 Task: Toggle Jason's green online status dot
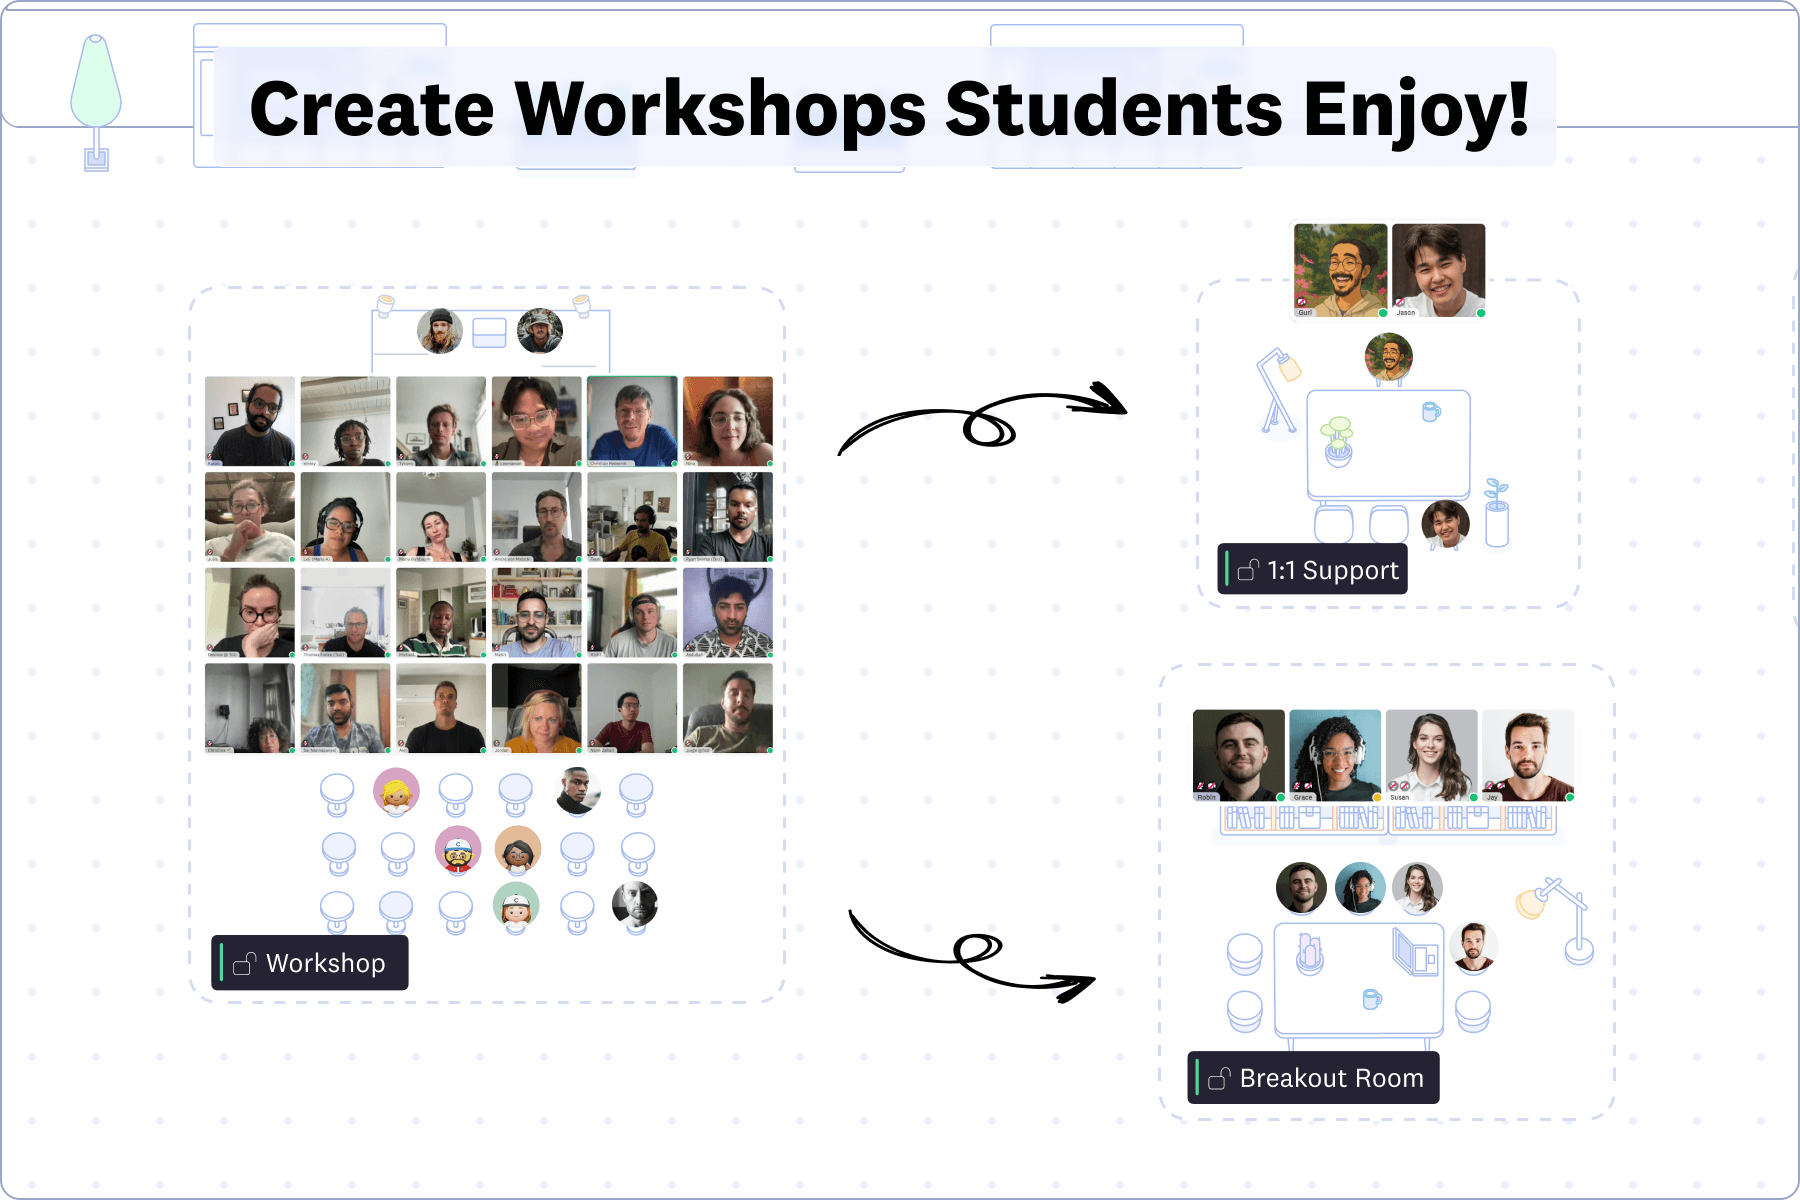(x=1480, y=312)
